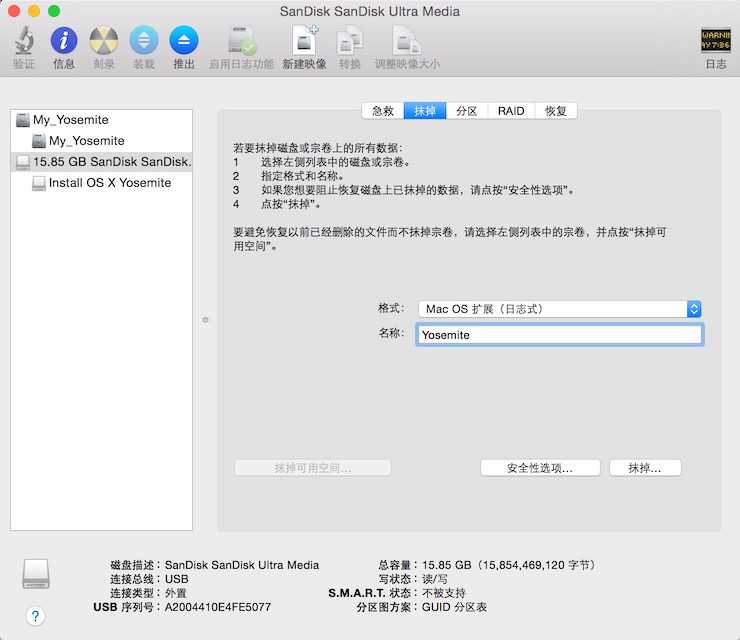The image size is (740, 640).
Task: Click write status 读/写 value
Action: coord(435,579)
